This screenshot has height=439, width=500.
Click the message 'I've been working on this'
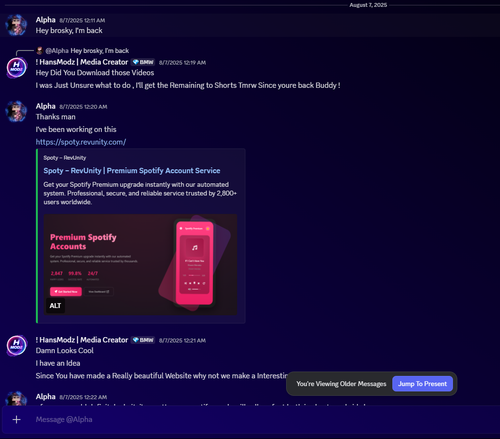coord(76,129)
